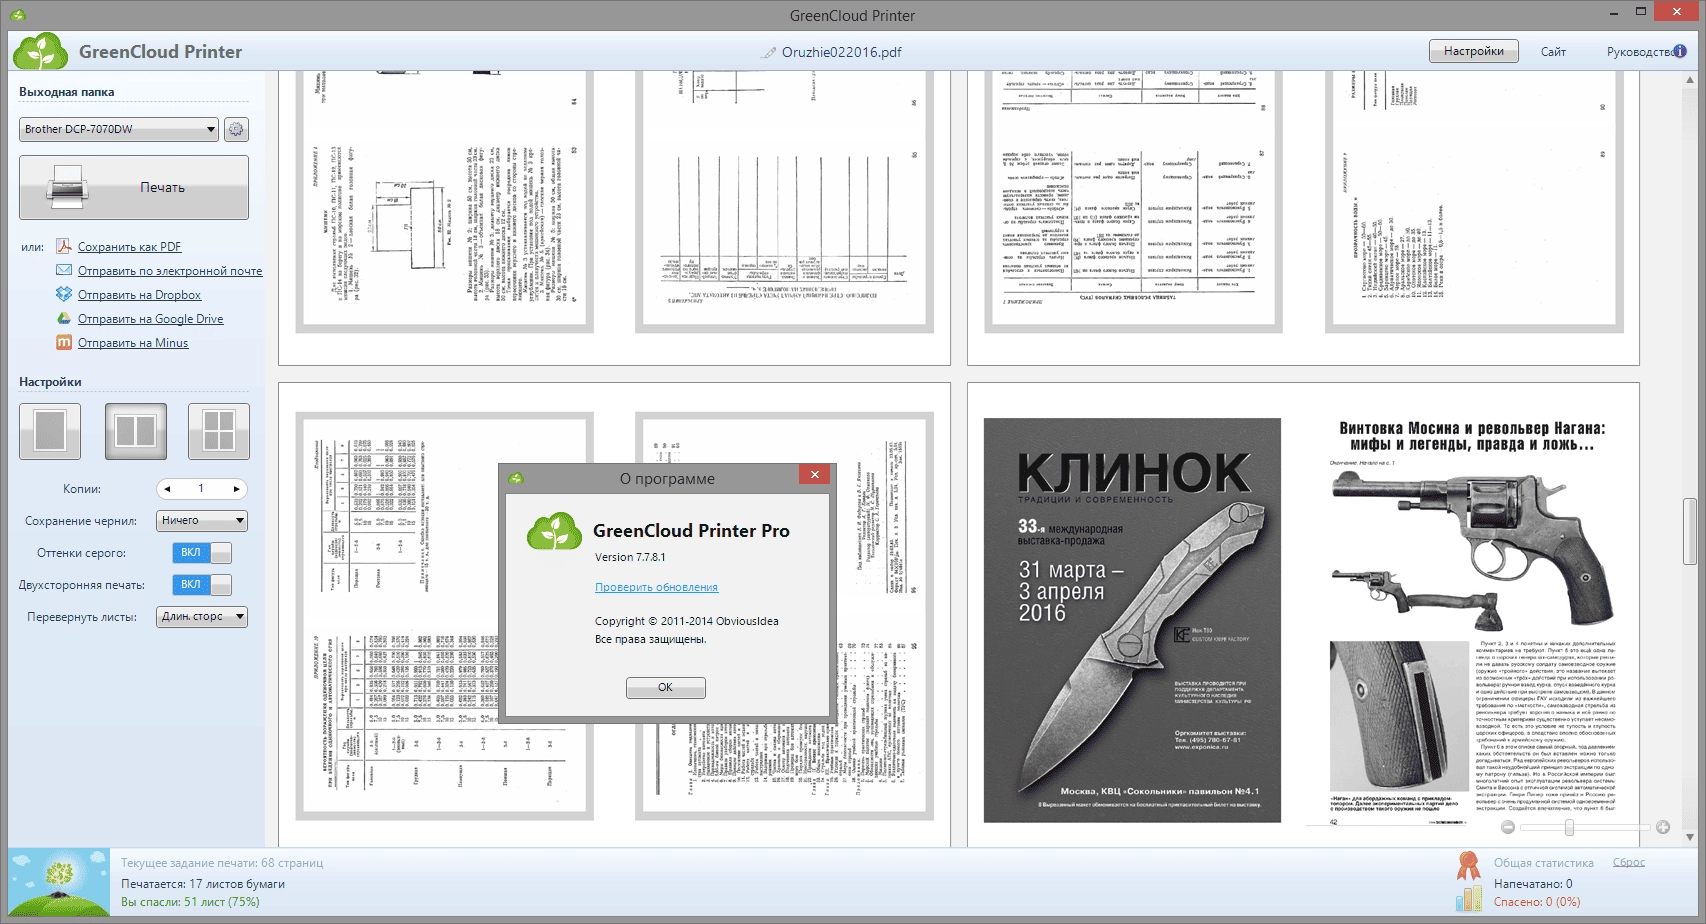Open the Brother DCP-7070DW printer dropdown
This screenshot has height=924, width=1706.
(119, 129)
